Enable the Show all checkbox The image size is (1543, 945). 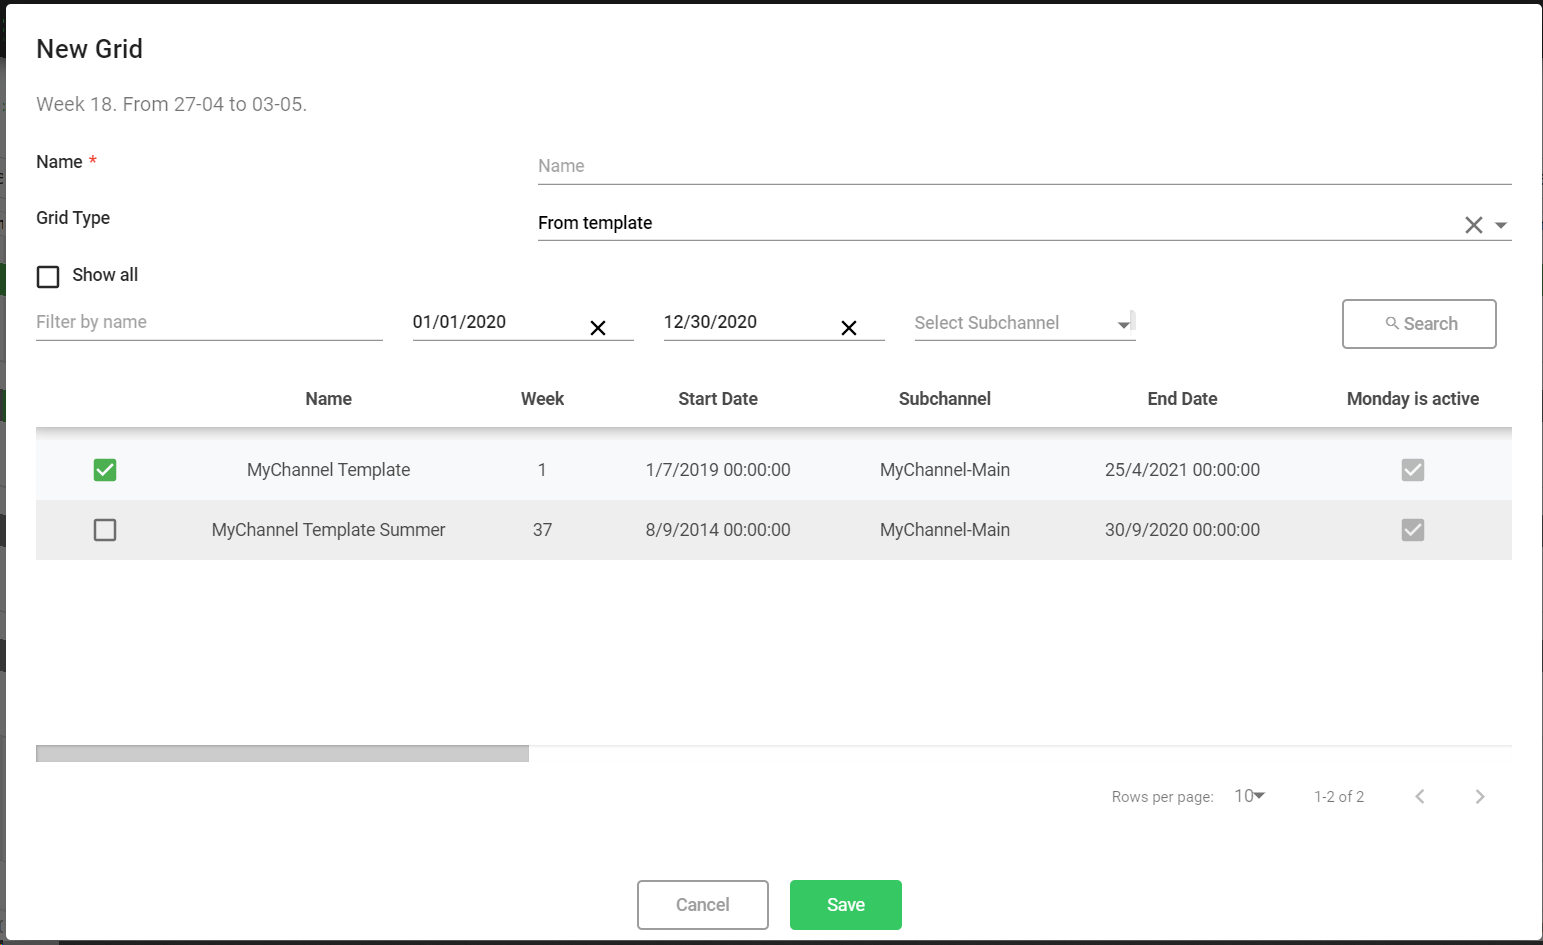click(x=48, y=276)
